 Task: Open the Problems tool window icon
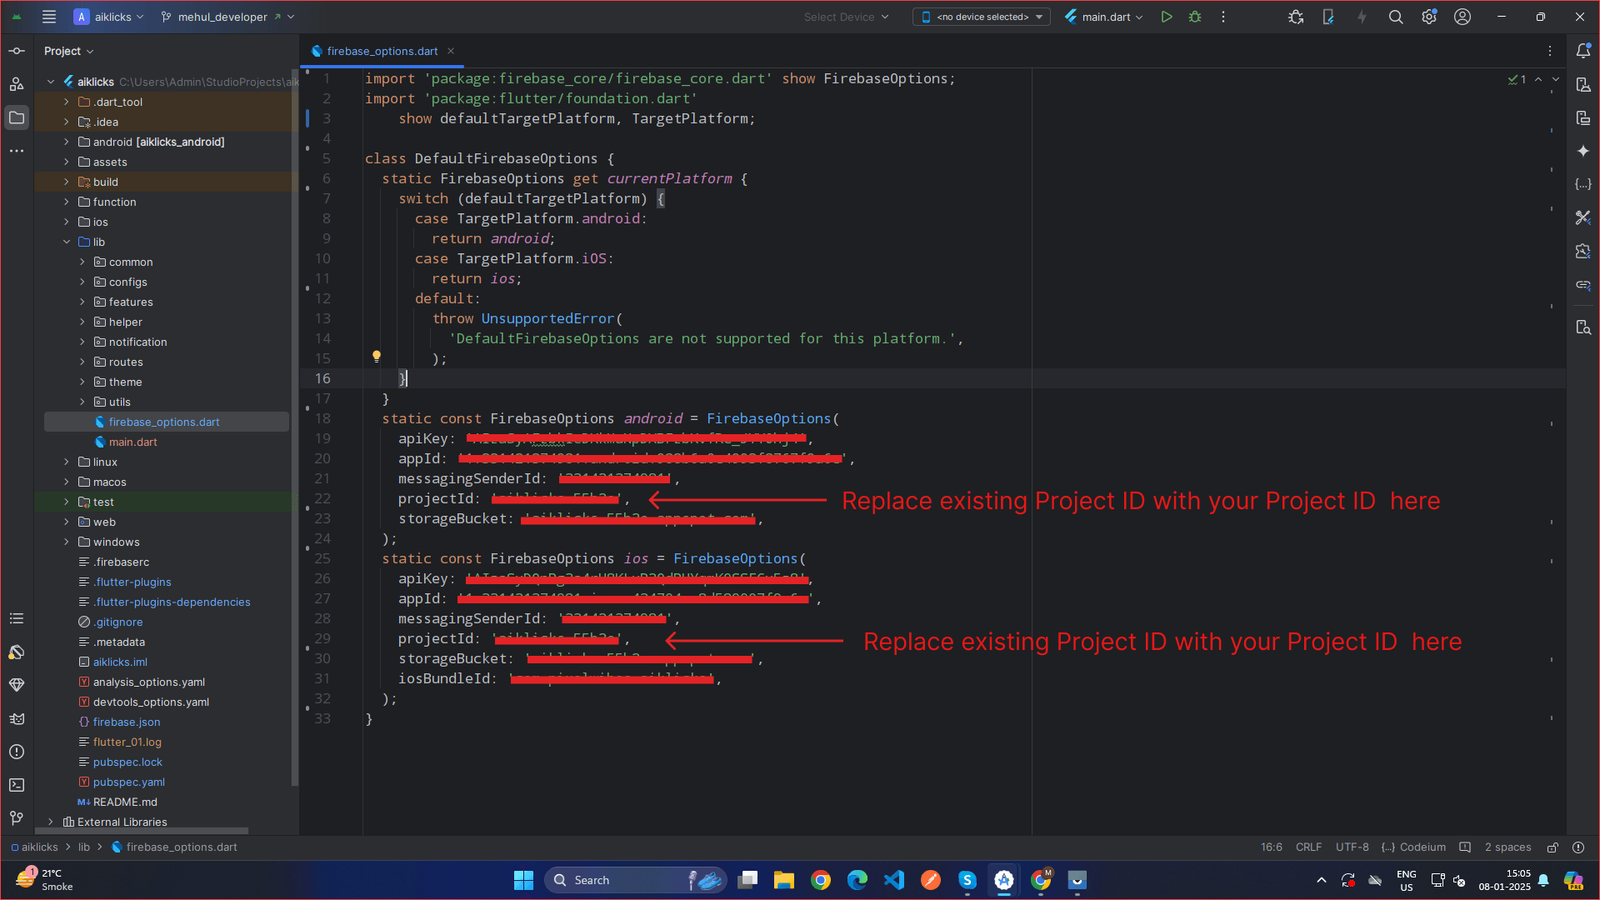click(x=17, y=752)
